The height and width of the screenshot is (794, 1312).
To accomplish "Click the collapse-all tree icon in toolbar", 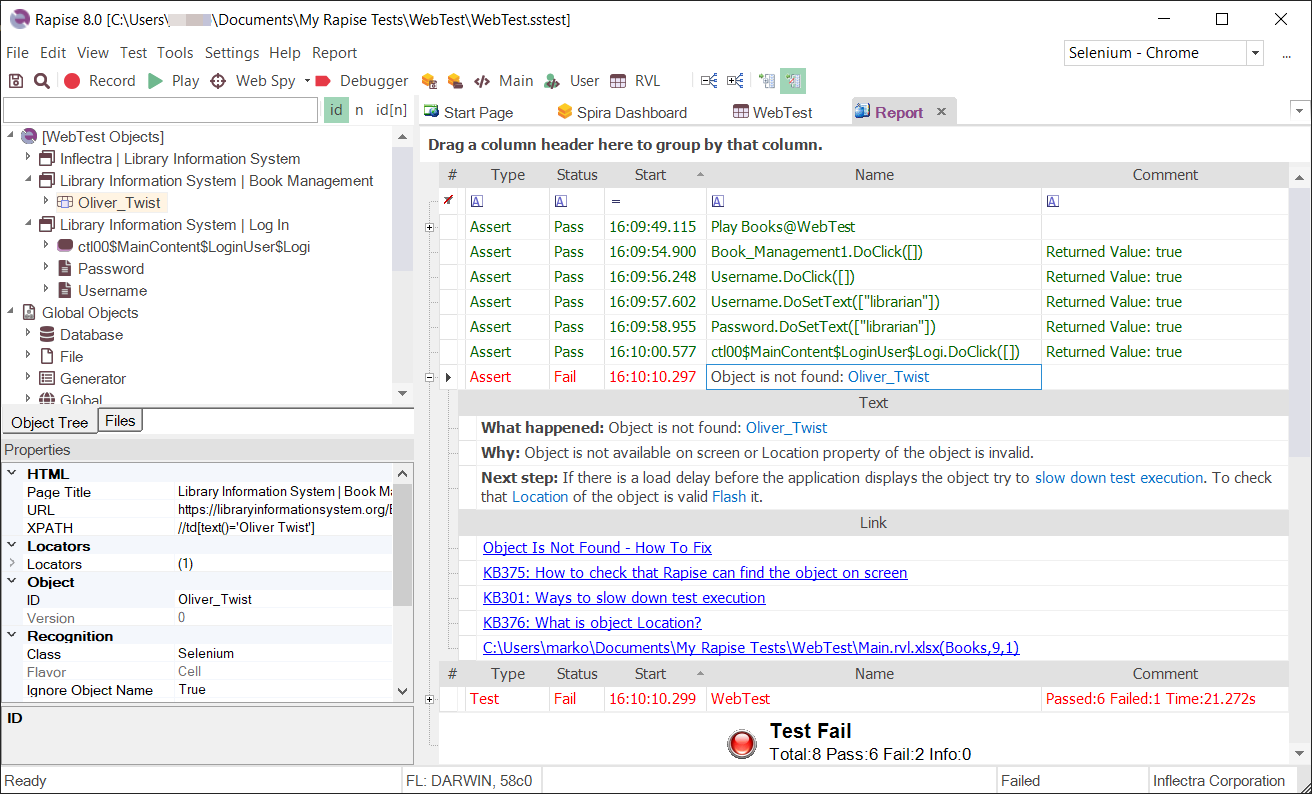I will (709, 81).
